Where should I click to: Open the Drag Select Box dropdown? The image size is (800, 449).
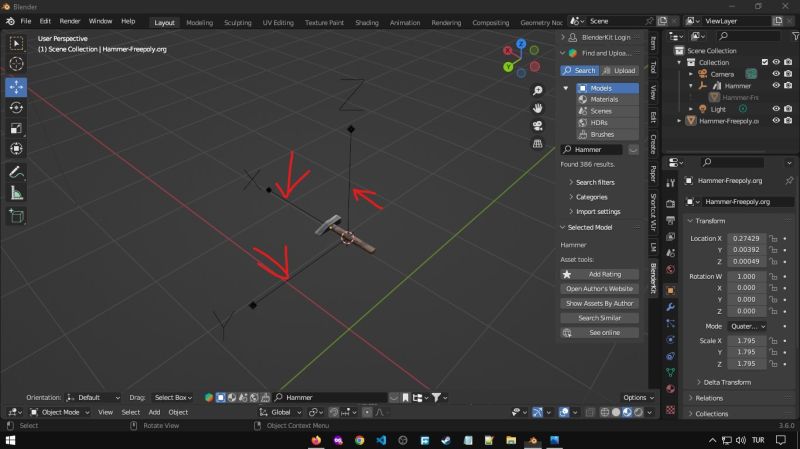173,397
